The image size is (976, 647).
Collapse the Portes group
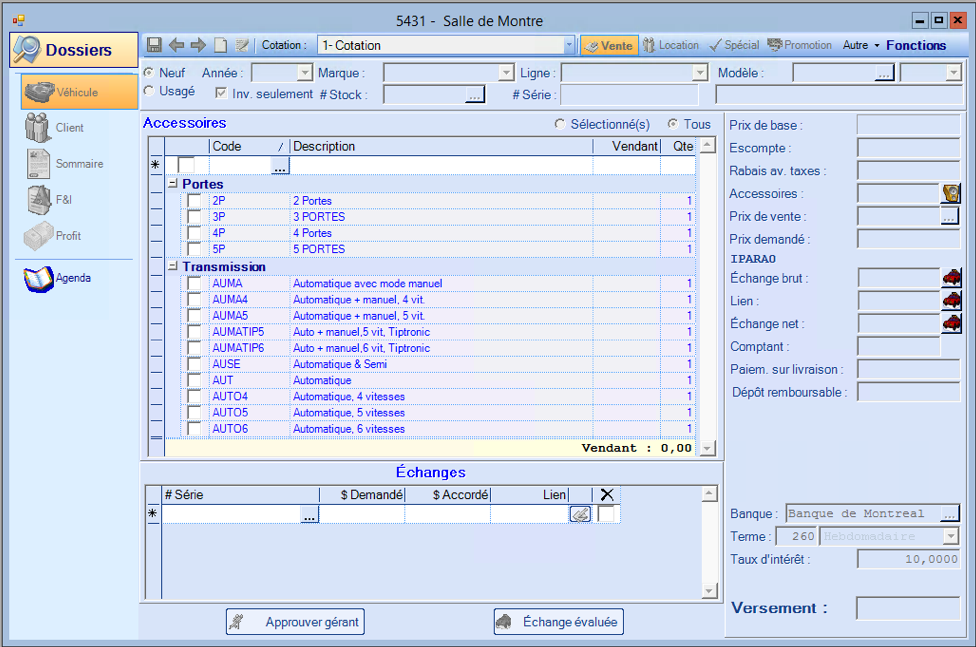coord(172,185)
